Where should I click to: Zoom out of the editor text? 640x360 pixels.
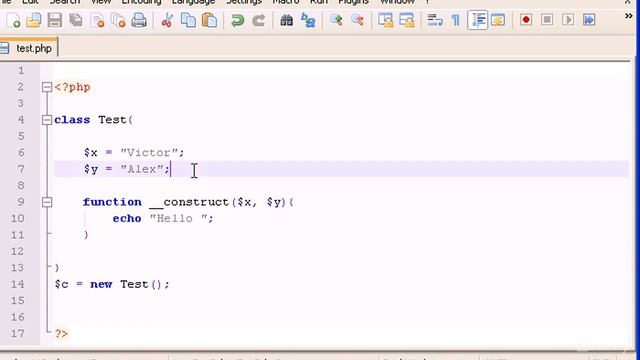[357, 20]
